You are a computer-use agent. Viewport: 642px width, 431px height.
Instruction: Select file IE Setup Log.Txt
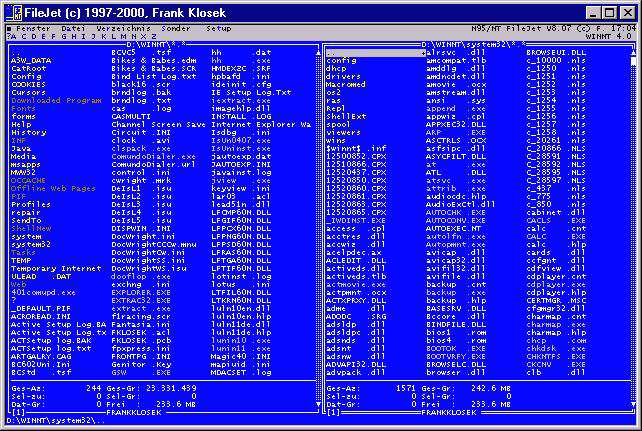[x=251, y=93]
